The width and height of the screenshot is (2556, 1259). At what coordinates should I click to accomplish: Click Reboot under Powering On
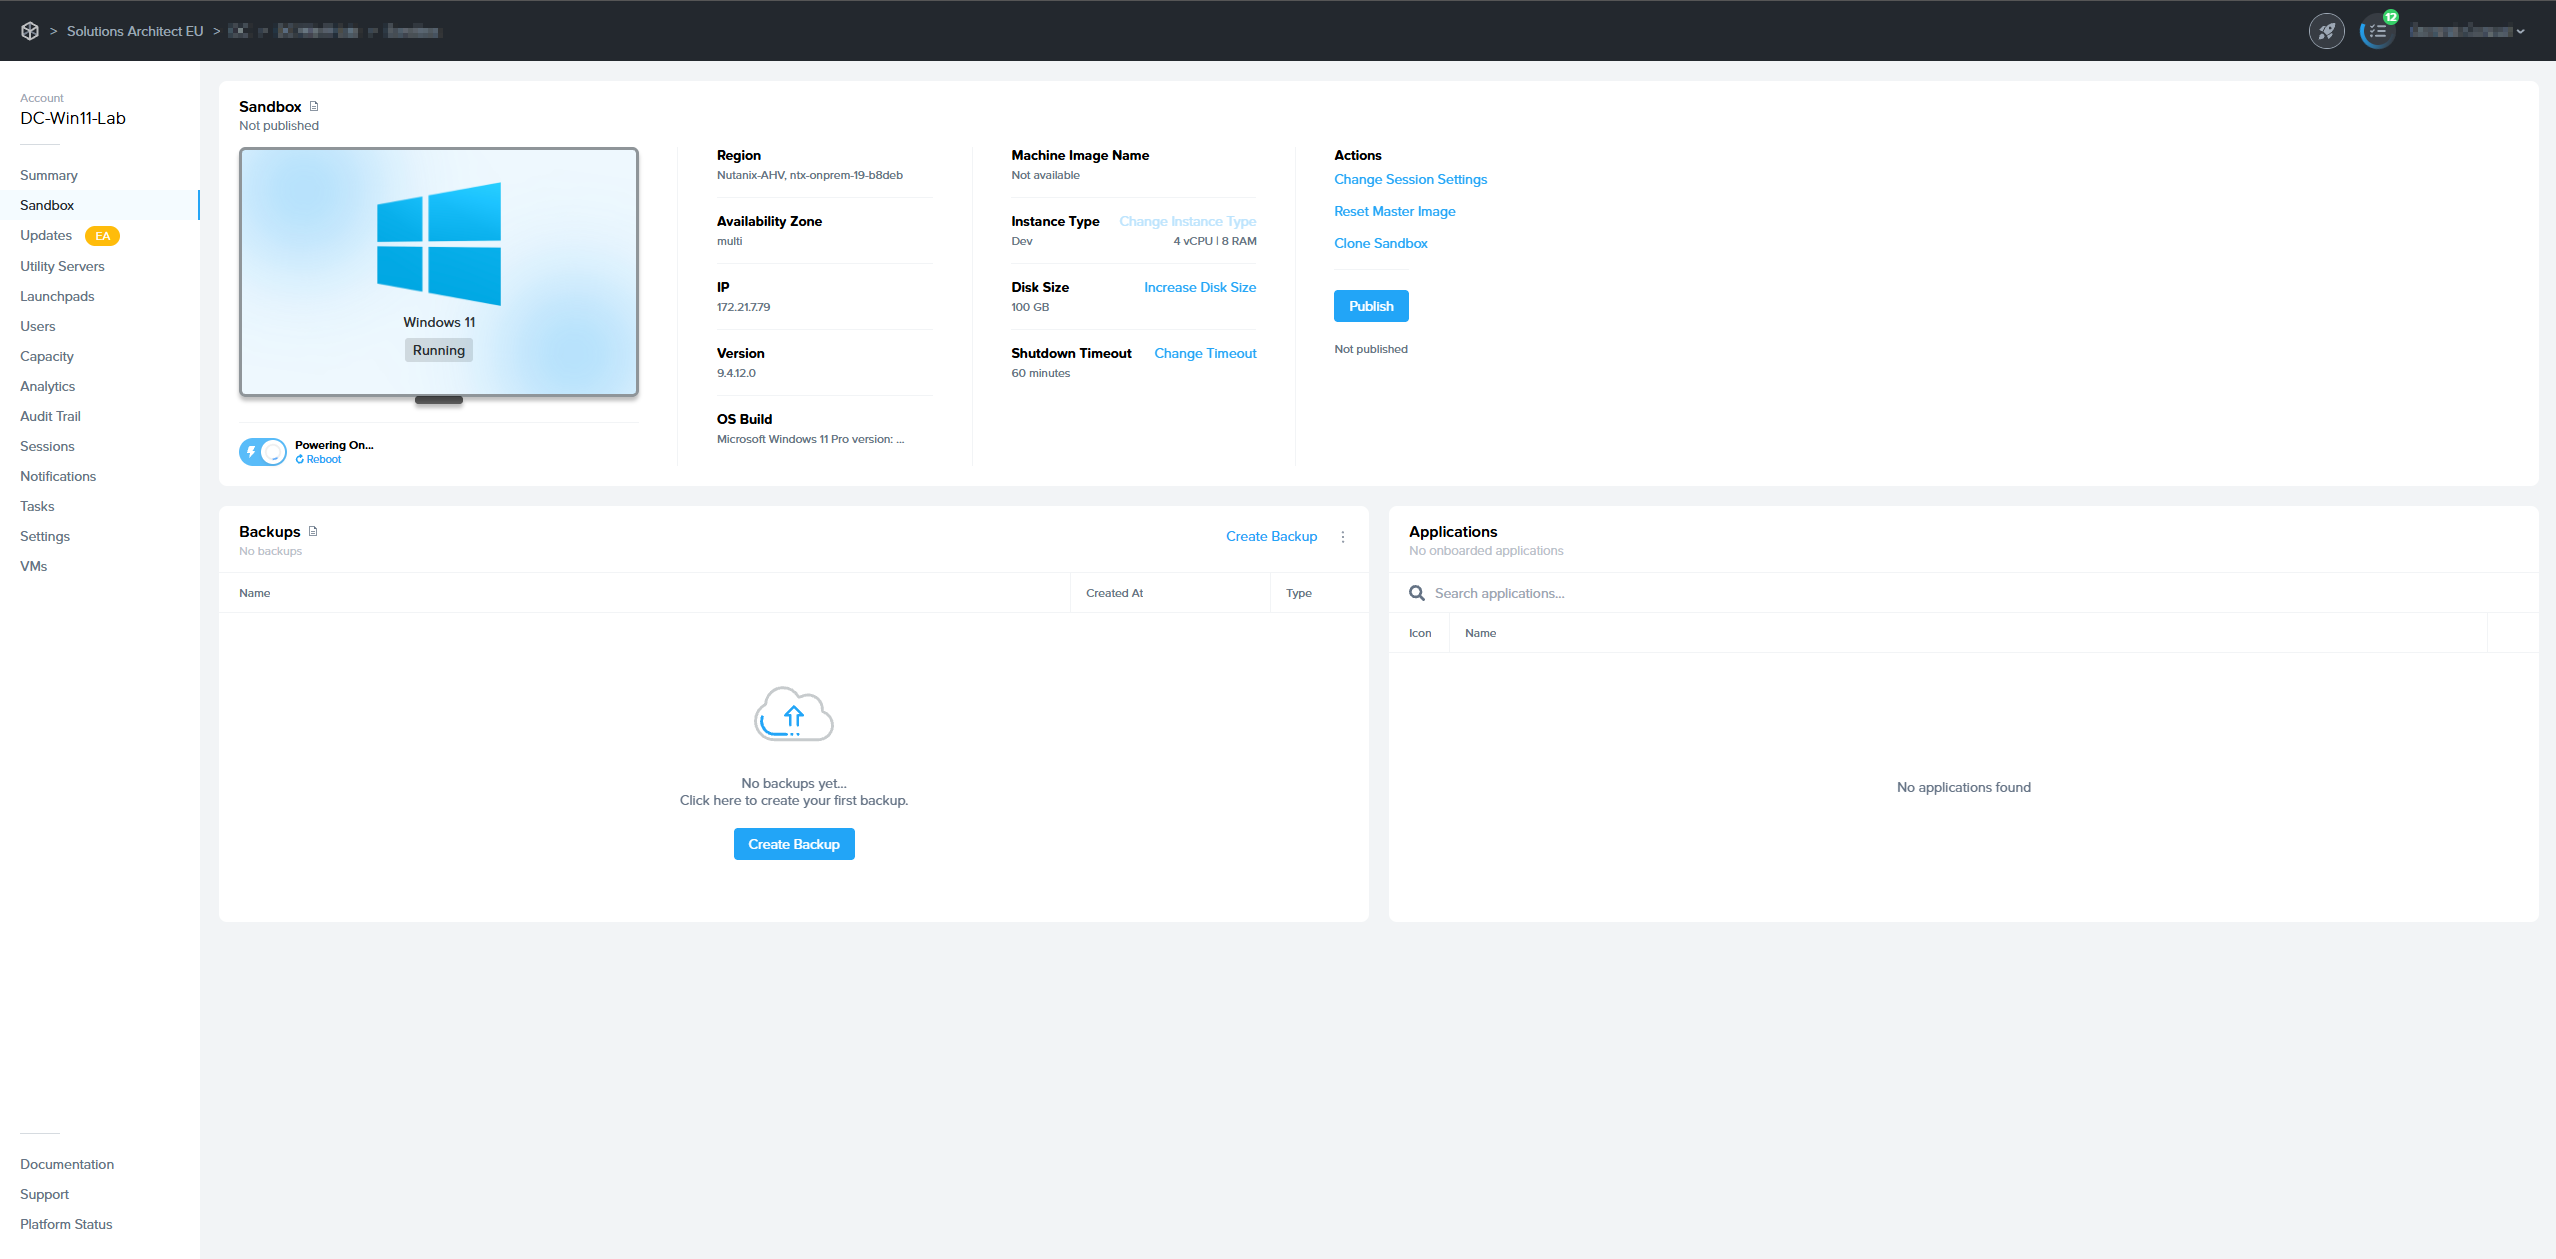point(319,460)
